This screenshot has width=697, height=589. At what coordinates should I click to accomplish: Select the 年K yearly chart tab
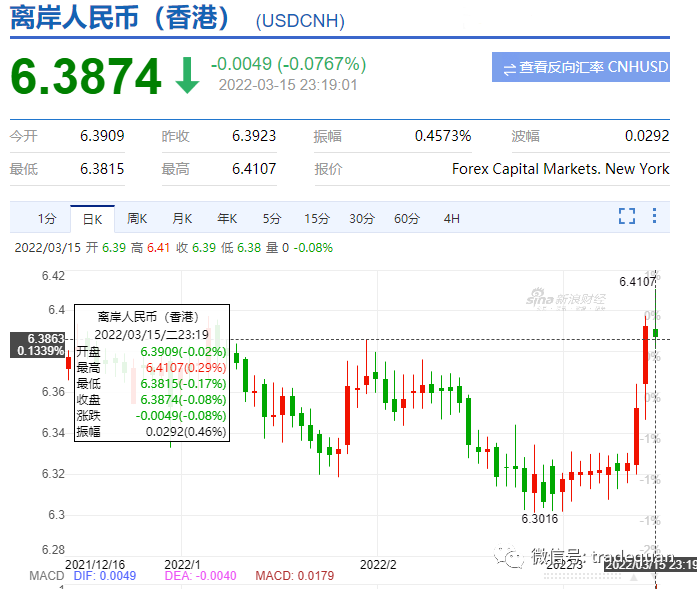(x=227, y=218)
